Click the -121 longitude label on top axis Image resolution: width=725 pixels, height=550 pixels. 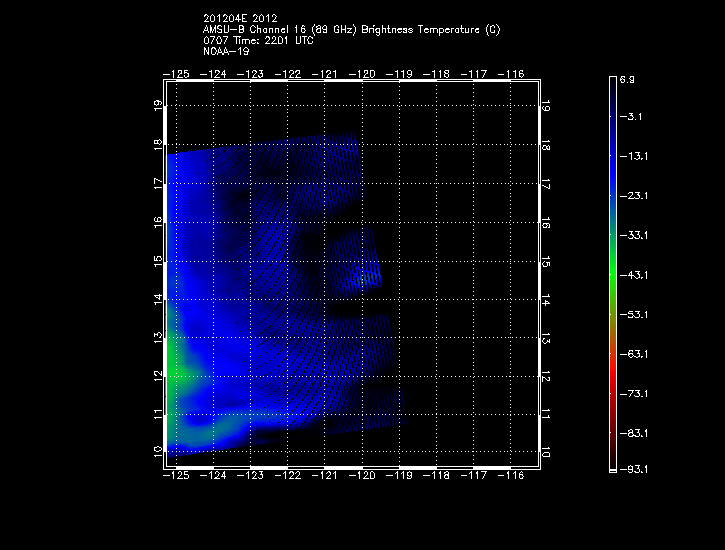pos(325,74)
